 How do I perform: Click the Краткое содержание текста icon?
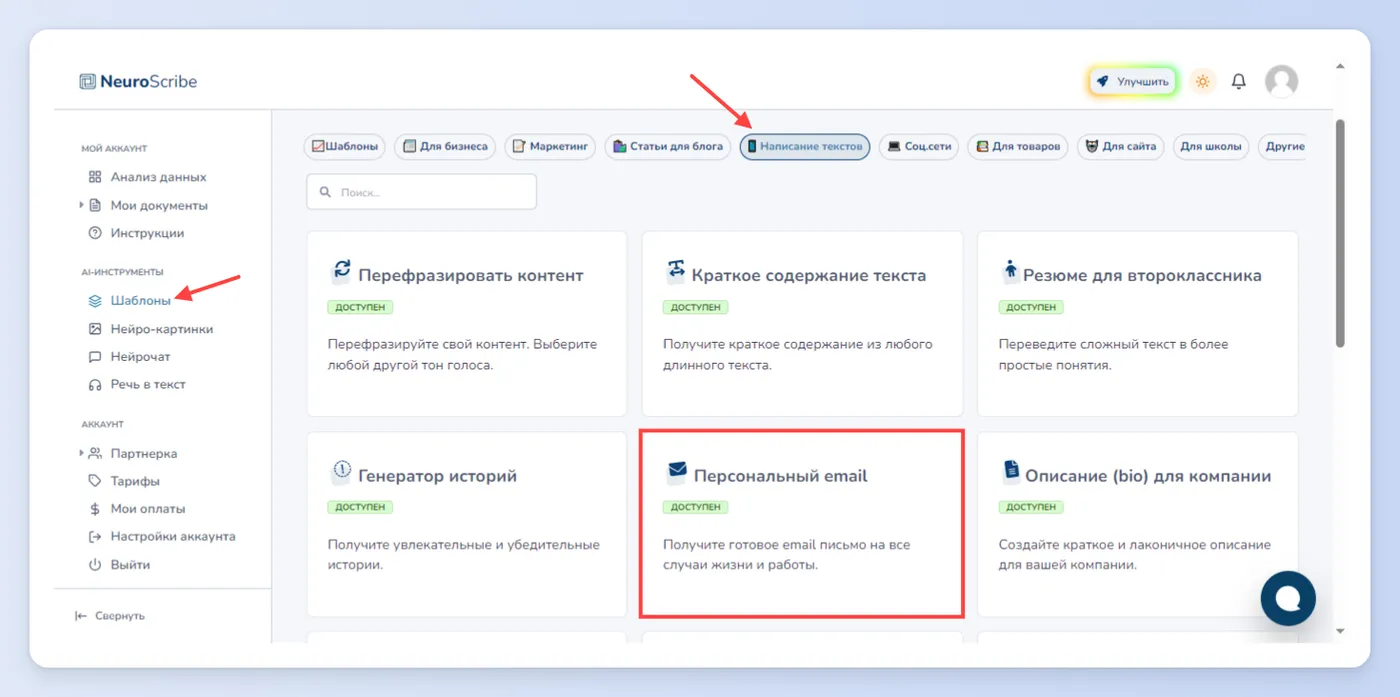[676, 272]
